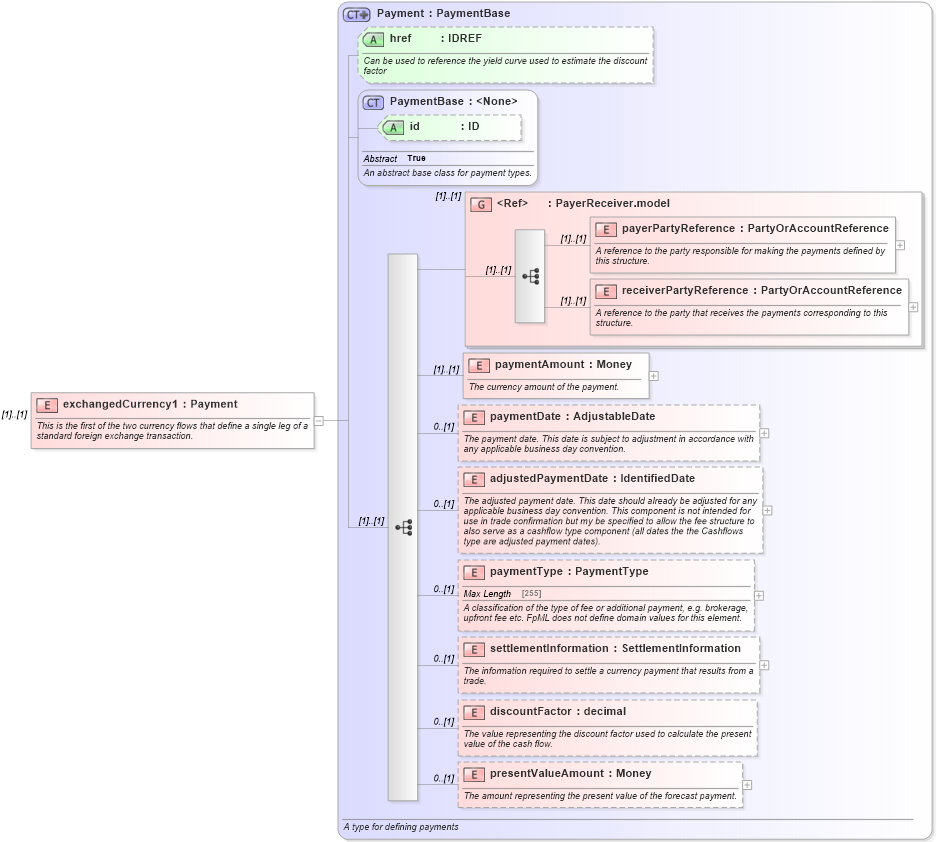Click the receiverPartyReference description text
The image size is (937, 842).
pos(741,318)
